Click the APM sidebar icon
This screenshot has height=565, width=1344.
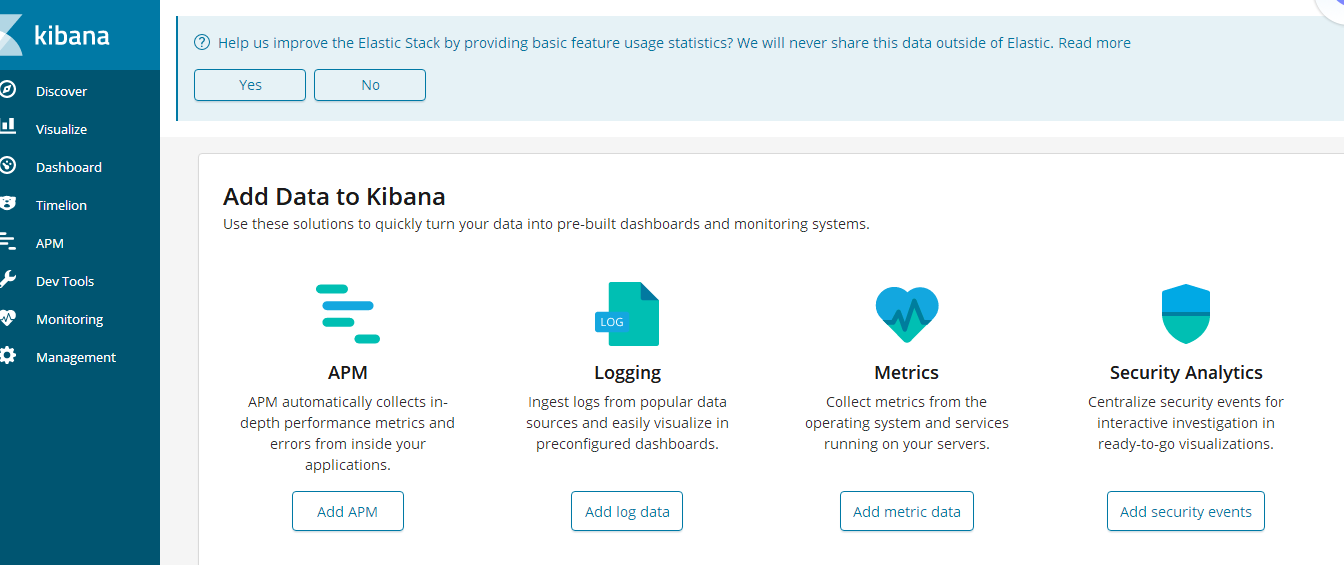(7, 241)
